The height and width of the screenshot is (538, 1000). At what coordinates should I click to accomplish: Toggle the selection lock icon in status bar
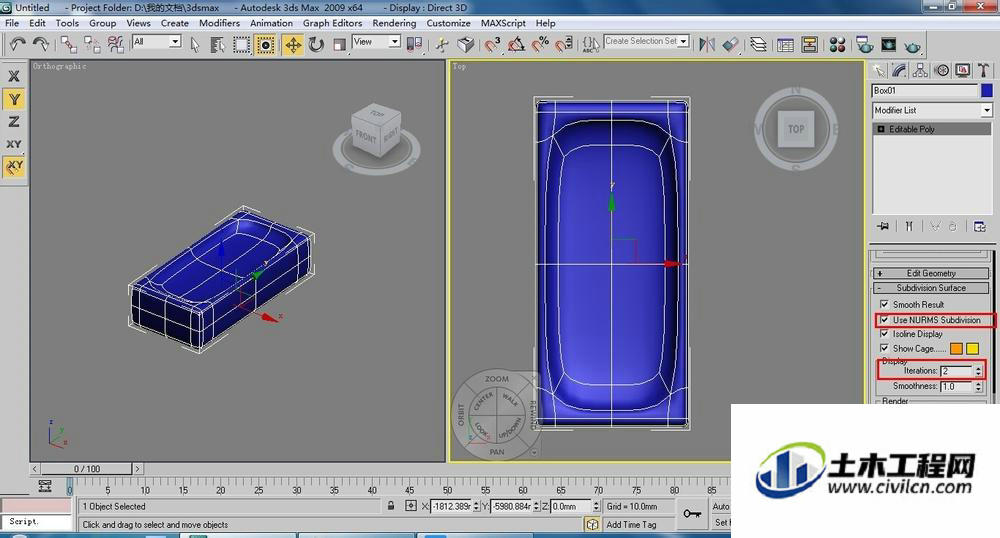[x=391, y=506]
